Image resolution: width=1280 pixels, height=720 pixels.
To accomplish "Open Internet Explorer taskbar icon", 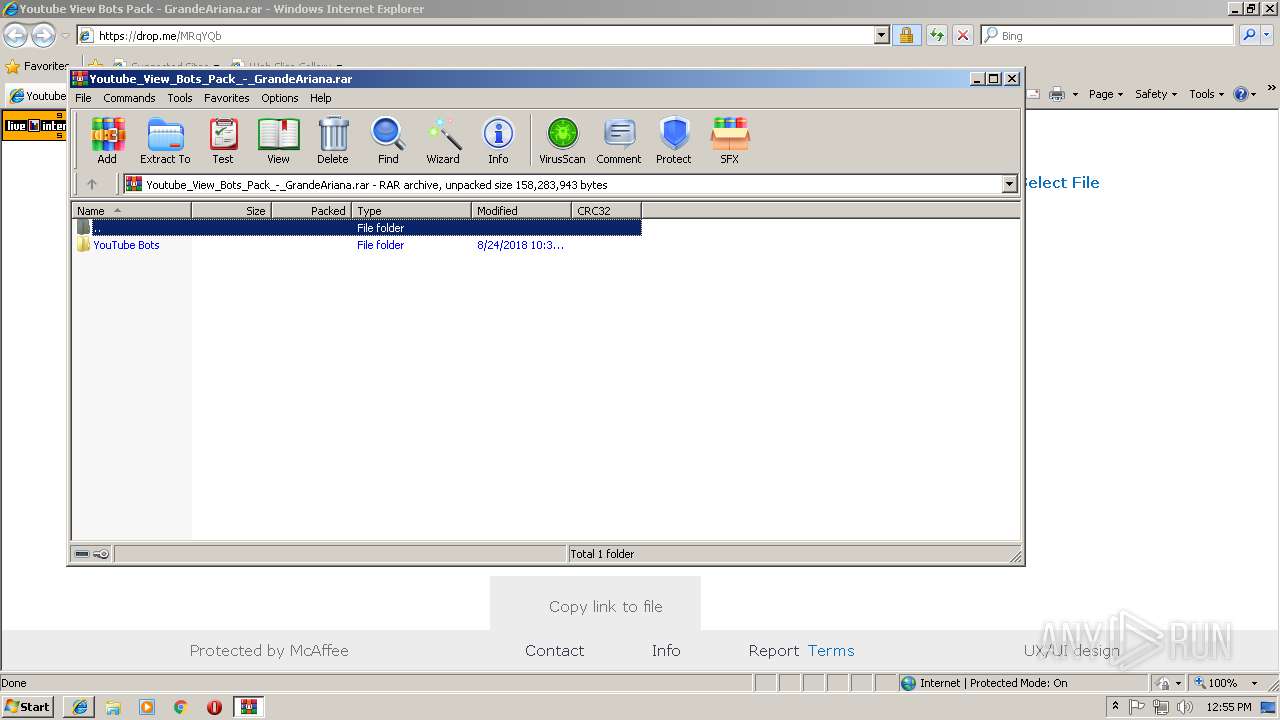I will pyautogui.click(x=79, y=707).
